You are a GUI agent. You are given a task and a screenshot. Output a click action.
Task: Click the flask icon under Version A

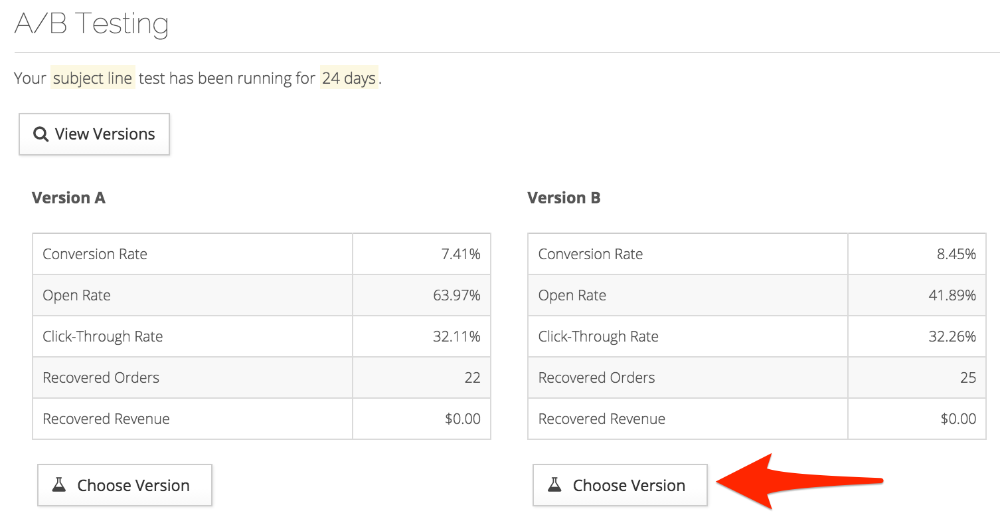[x=59, y=485]
